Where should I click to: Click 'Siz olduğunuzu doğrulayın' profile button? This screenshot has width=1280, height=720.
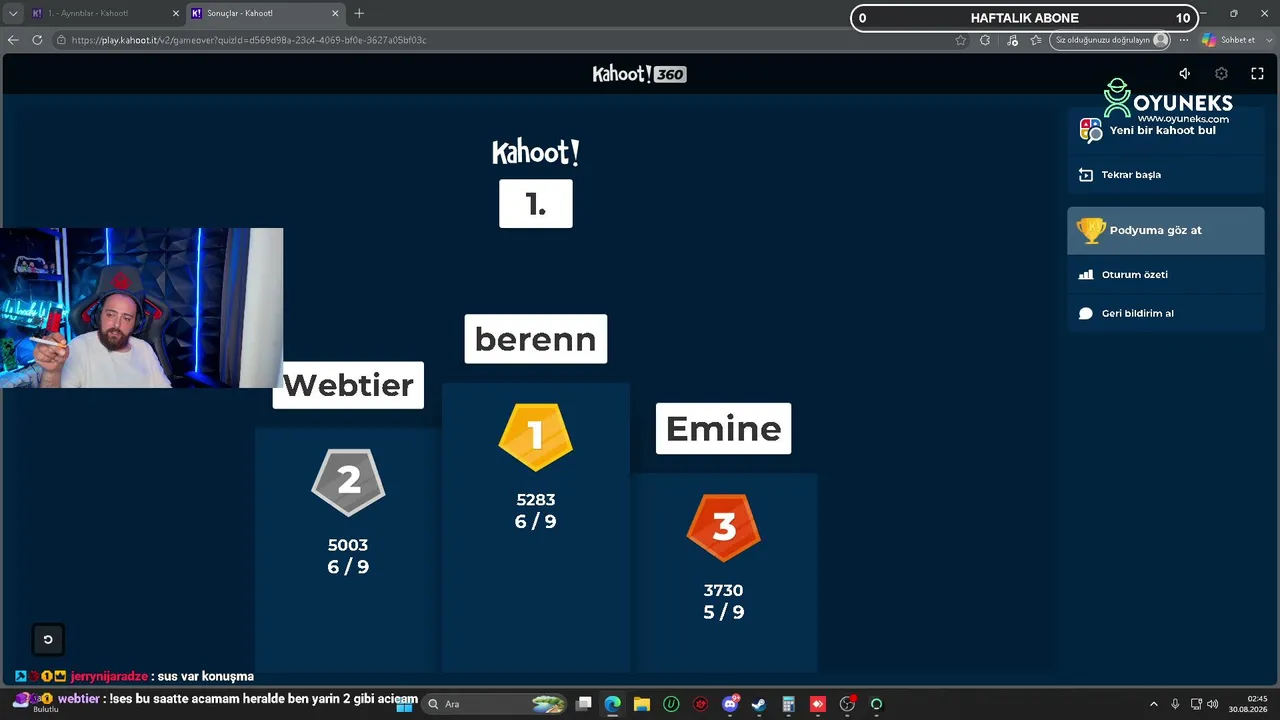pyautogui.click(x=1110, y=40)
